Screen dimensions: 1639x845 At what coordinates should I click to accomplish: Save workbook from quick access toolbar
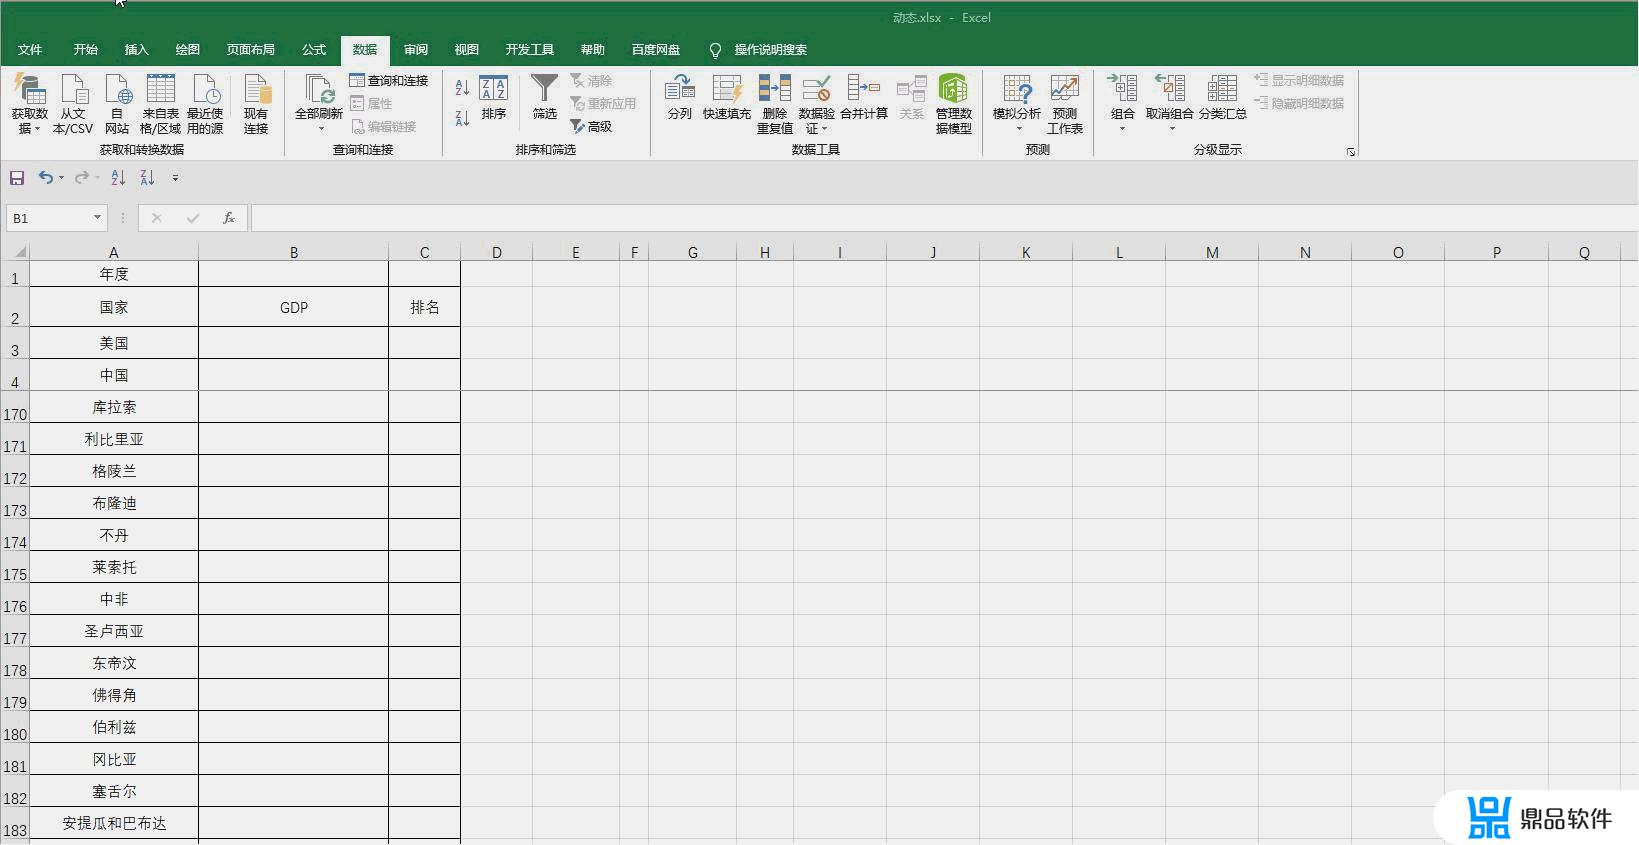(17, 178)
